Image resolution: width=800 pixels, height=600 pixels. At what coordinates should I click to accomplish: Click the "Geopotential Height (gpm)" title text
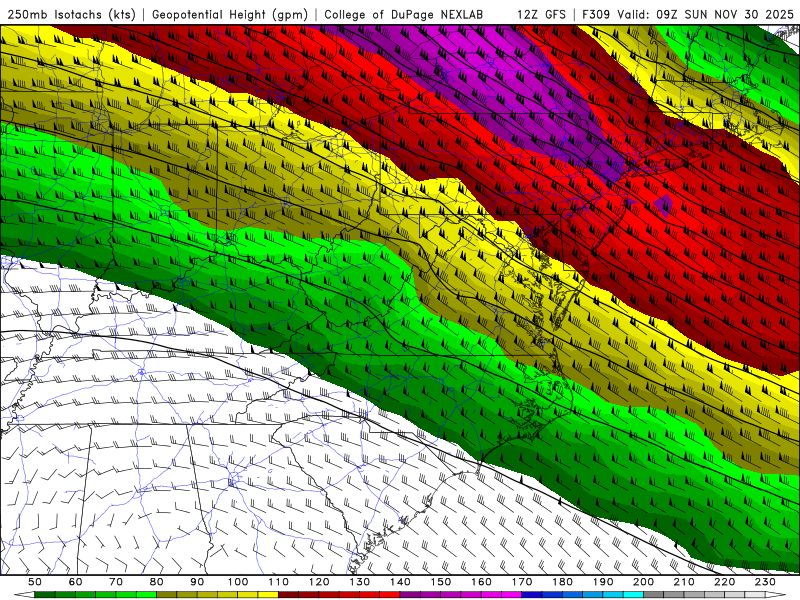[230, 14]
